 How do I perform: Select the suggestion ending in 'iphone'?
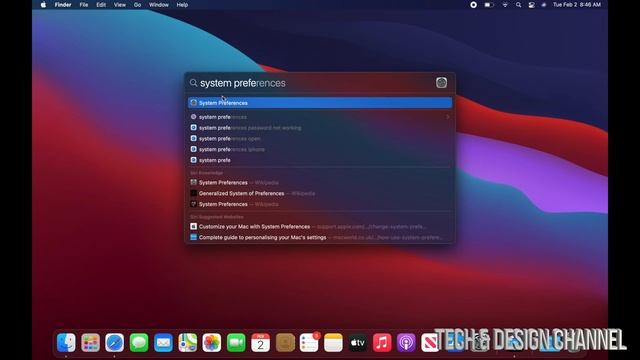320,149
